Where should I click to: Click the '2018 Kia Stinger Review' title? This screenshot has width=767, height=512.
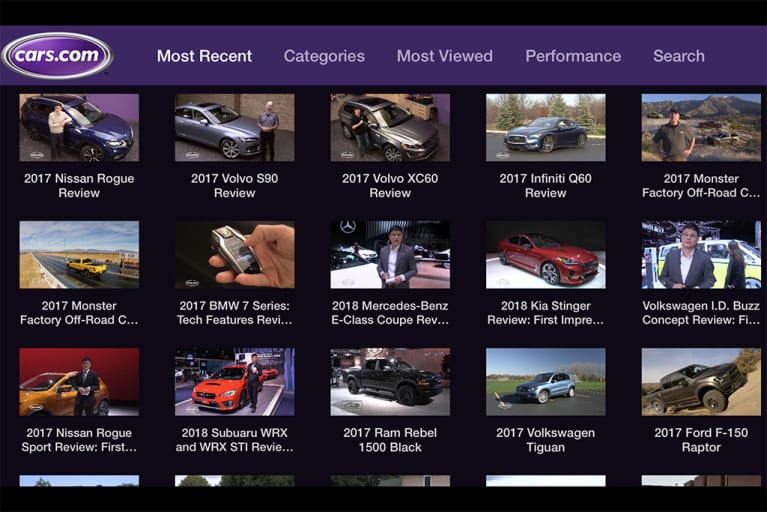click(546, 313)
